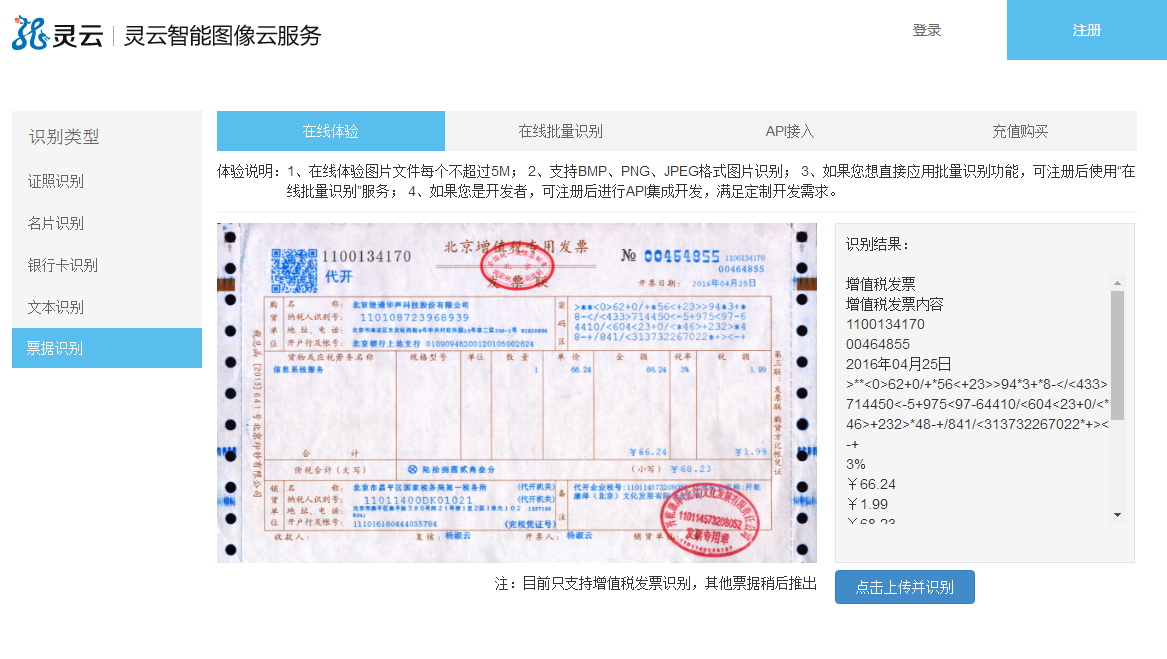Switch to the 在线体验 tab
This screenshot has width=1167, height=659.
(x=330, y=131)
